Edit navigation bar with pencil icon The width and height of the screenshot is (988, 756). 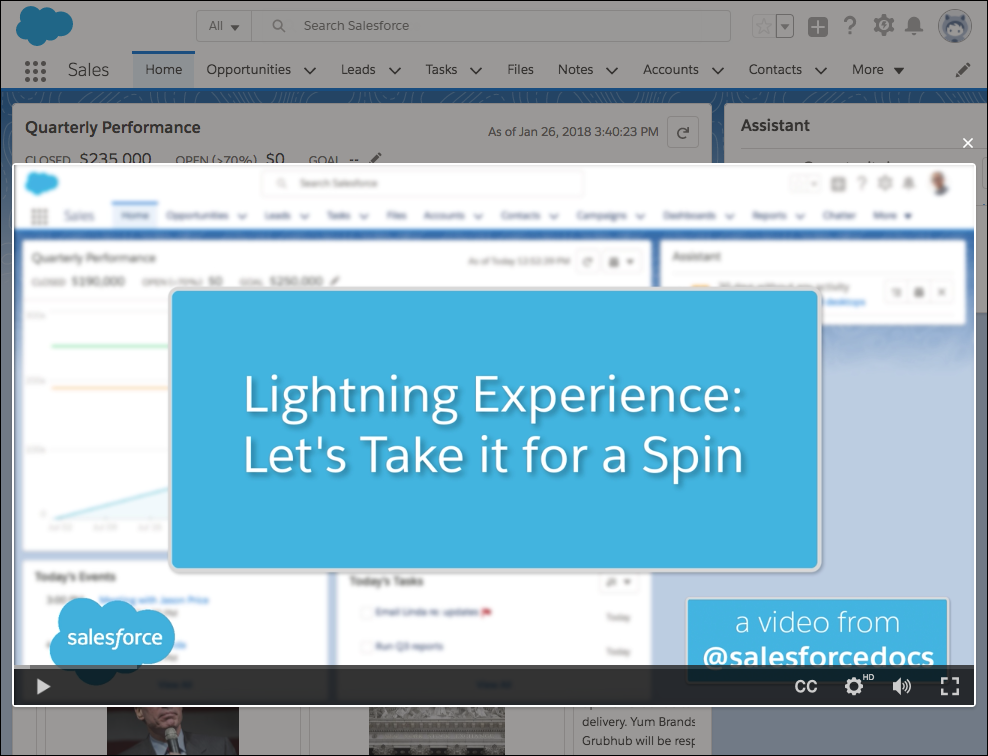(963, 70)
